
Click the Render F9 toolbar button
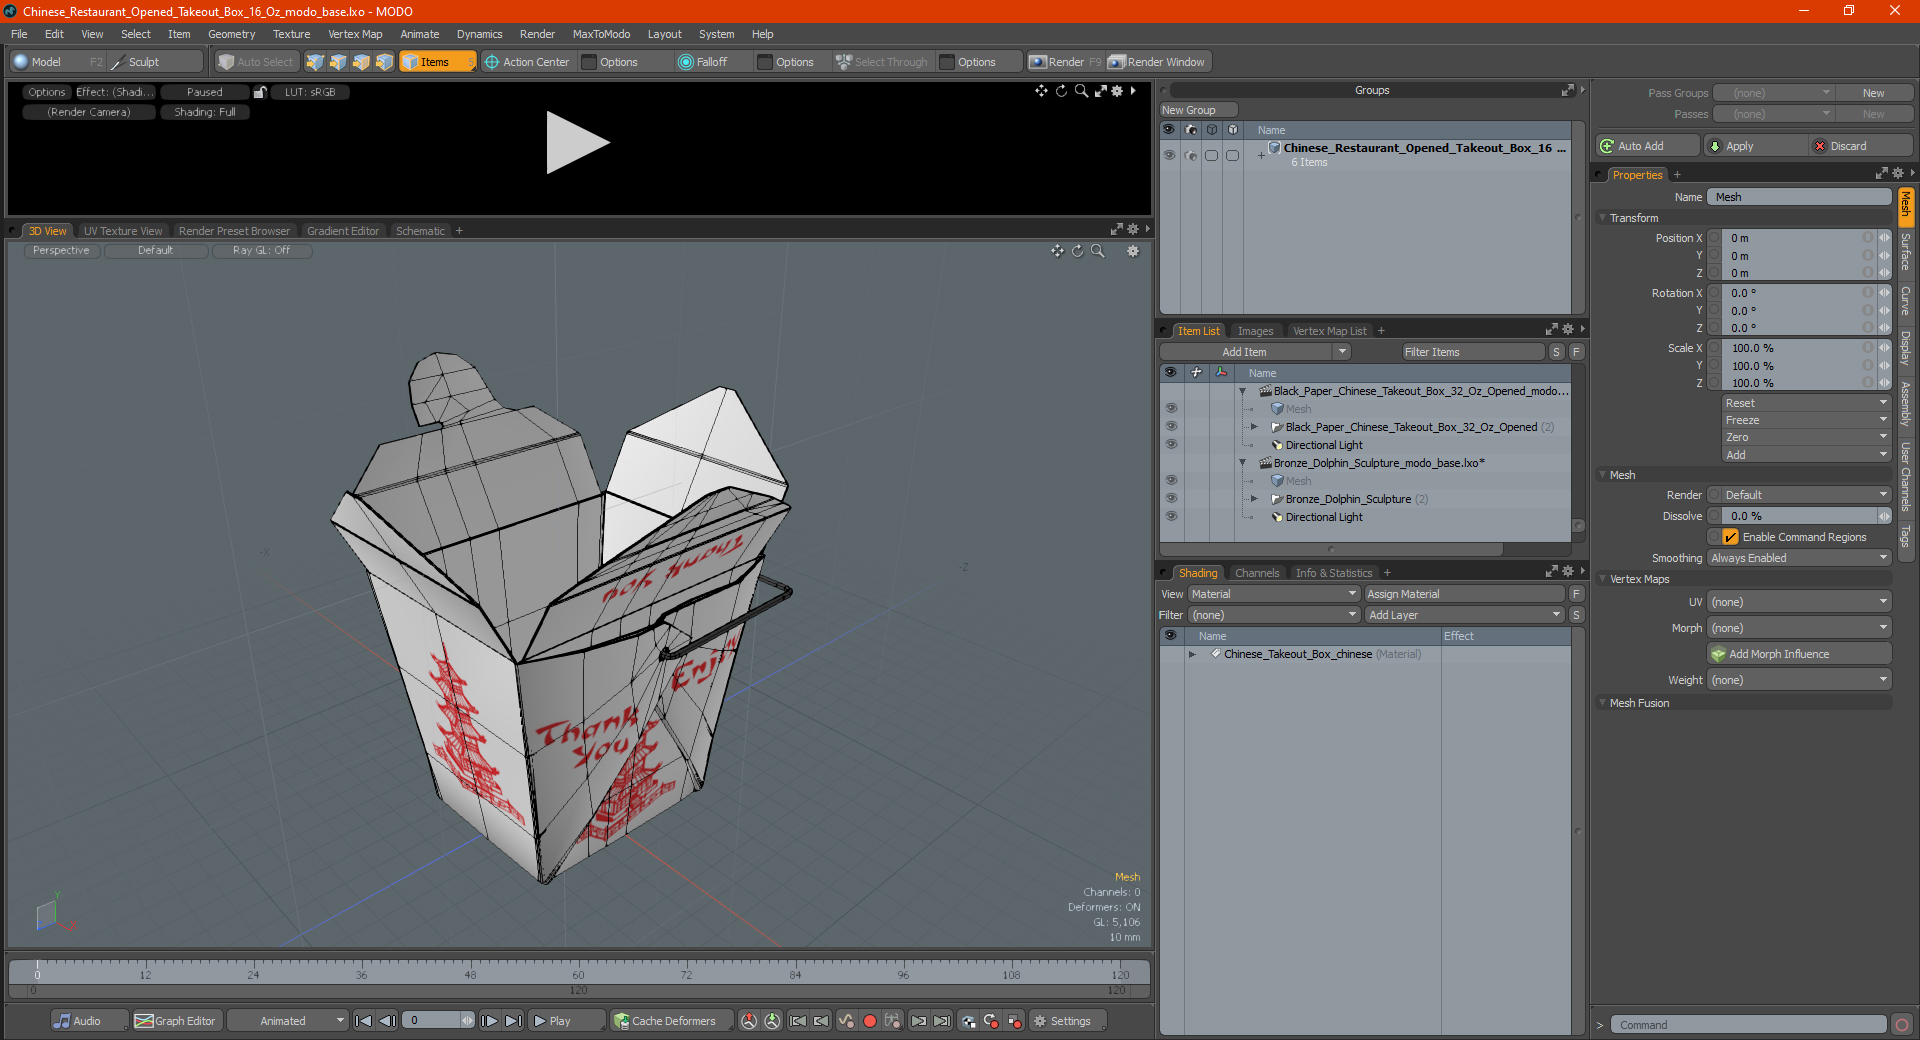[1064, 62]
